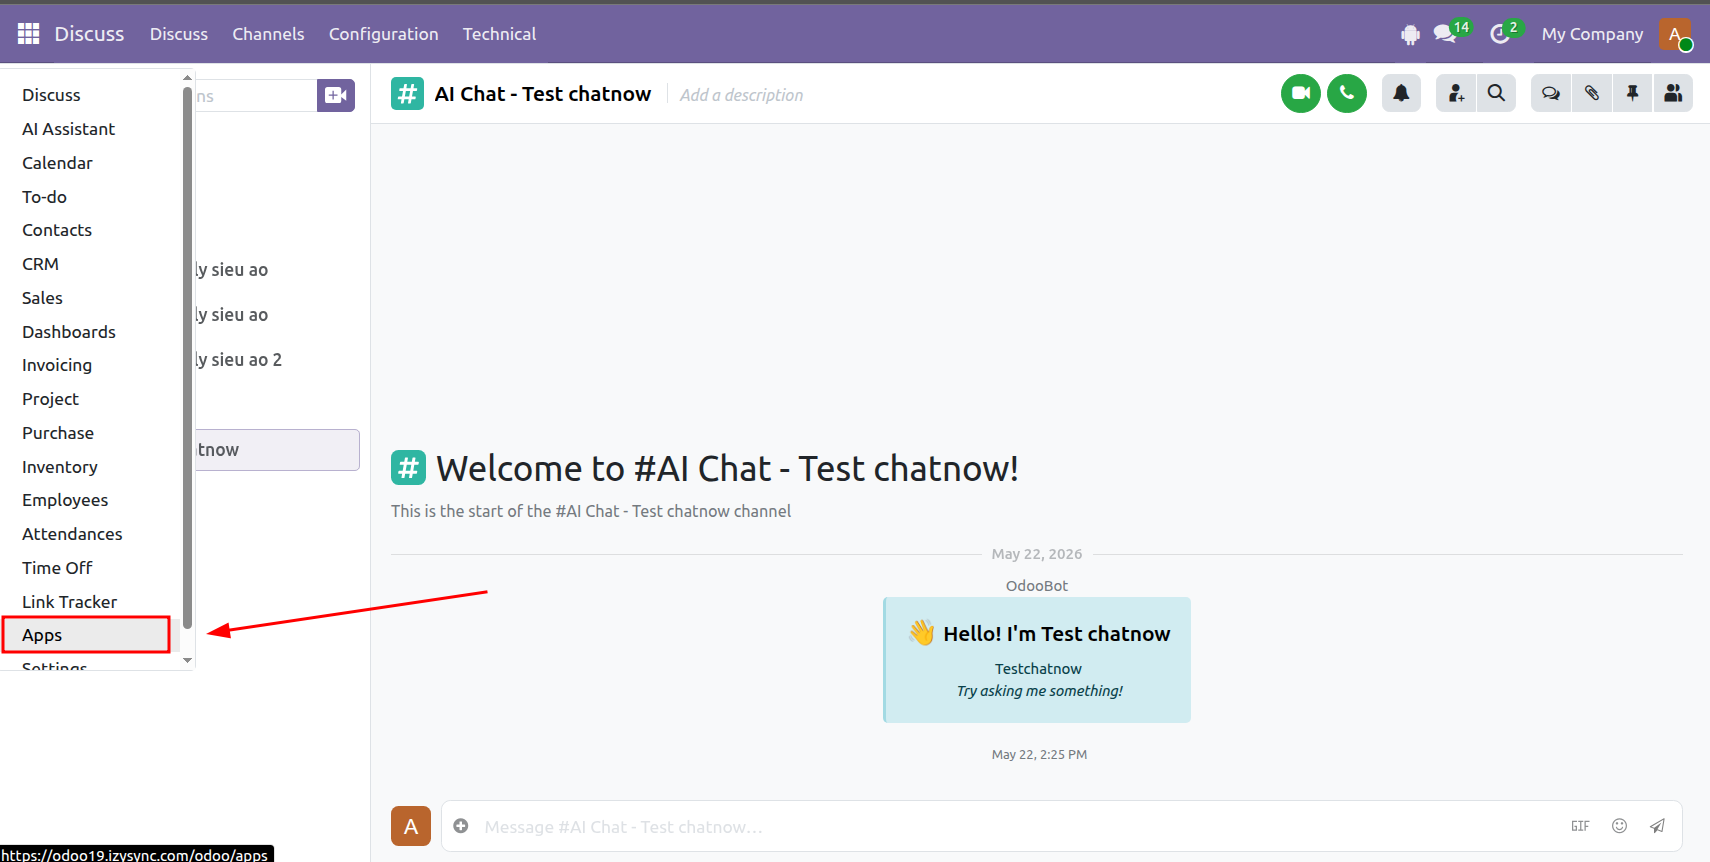Open the Discuss menu in top bar
Viewport: 1710px width, 862px height.
pyautogui.click(x=179, y=34)
